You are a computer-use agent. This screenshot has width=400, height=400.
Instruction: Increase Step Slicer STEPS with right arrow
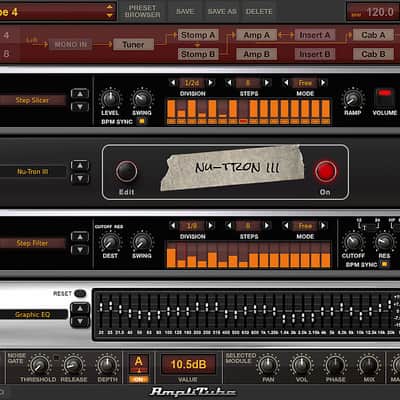[267, 83]
